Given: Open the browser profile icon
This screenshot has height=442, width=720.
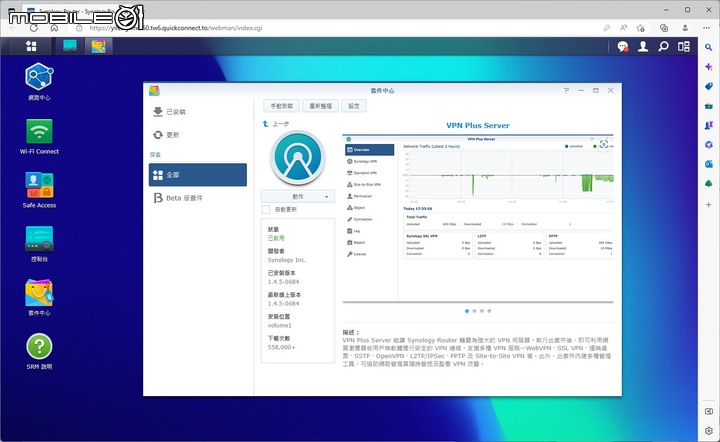Looking at the screenshot, I should [685, 28].
